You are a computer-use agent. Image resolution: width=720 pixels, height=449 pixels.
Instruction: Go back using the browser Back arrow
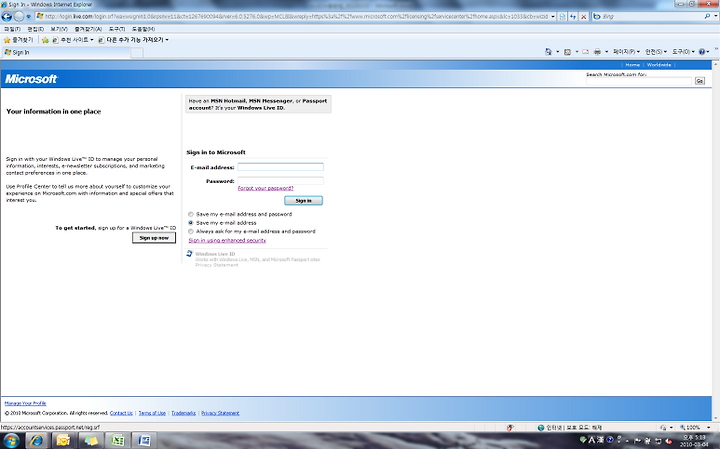6,17
